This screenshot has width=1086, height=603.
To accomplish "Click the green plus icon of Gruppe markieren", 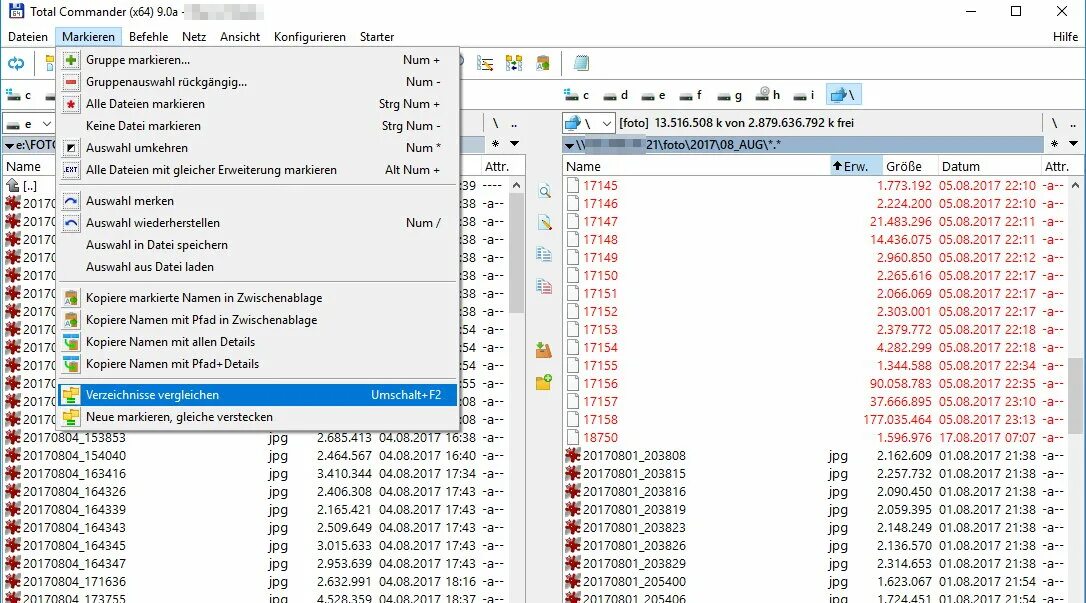I will tap(71, 60).
